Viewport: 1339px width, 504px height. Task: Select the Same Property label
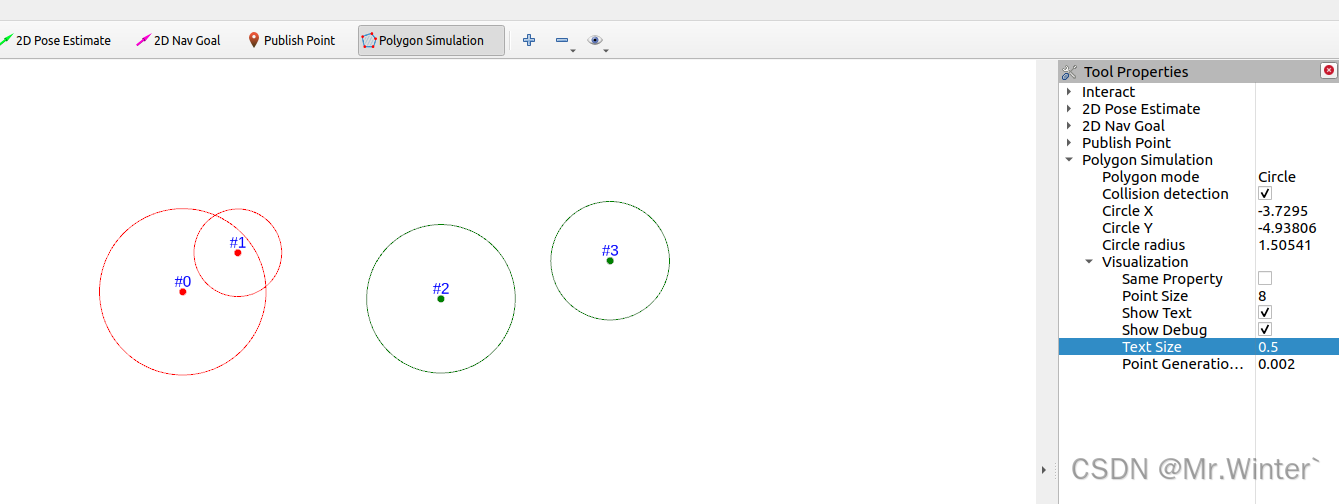[1172, 279]
